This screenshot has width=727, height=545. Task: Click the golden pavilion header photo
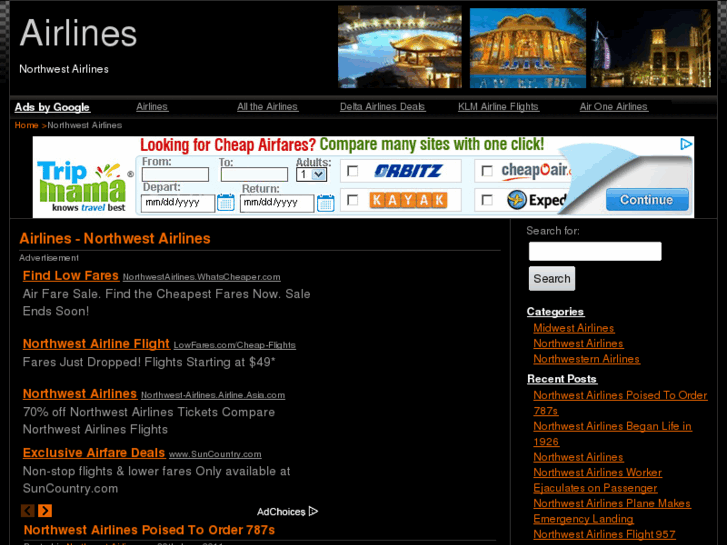point(528,48)
